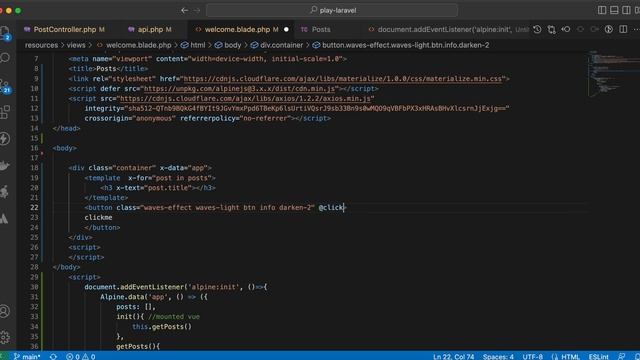
Task: Open the Accounts menu in the activity bar
Action: tap(4, 311)
